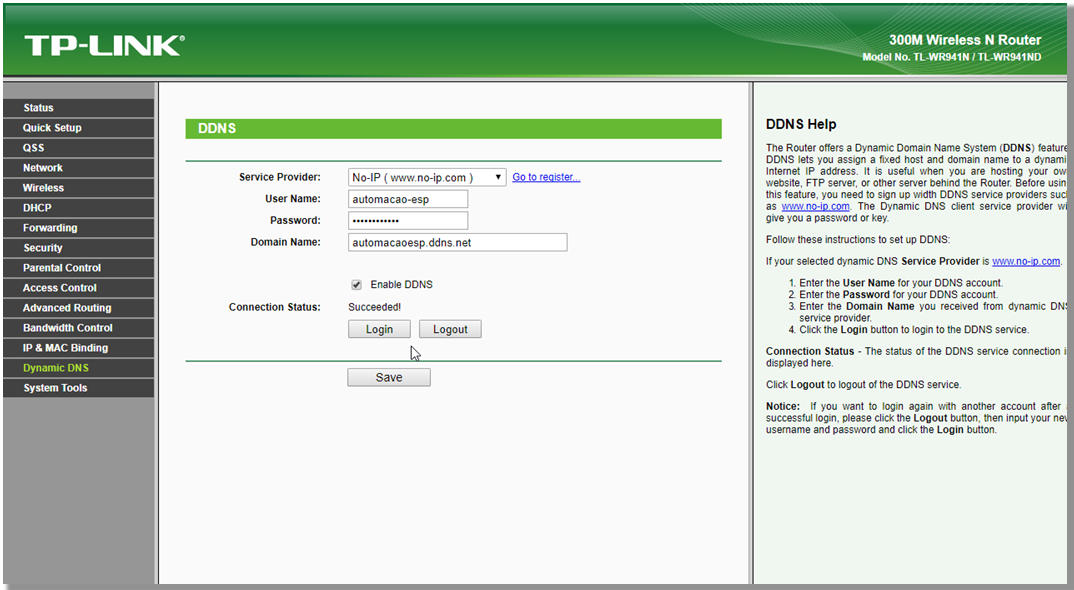Viewport: 1074px width, 590px height.
Task: Go to Bandwidth Control page
Action: pos(78,328)
